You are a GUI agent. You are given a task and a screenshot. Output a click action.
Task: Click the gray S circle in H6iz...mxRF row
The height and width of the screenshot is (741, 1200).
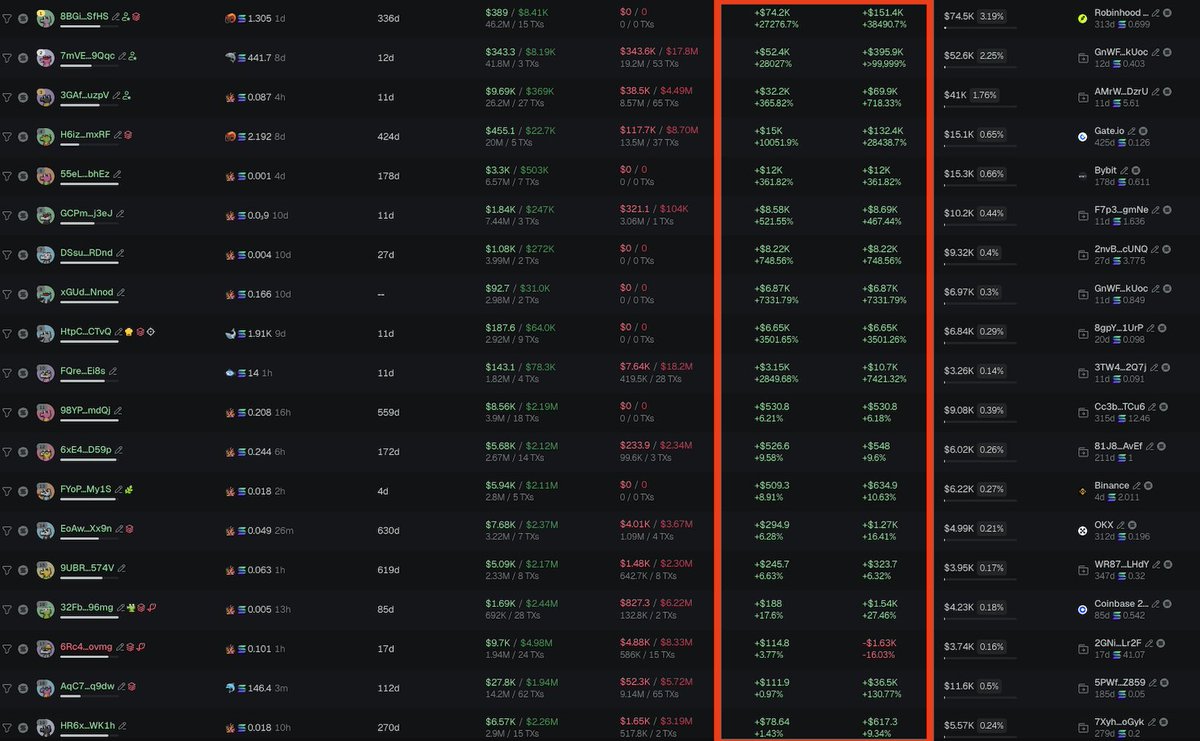pos(23,136)
